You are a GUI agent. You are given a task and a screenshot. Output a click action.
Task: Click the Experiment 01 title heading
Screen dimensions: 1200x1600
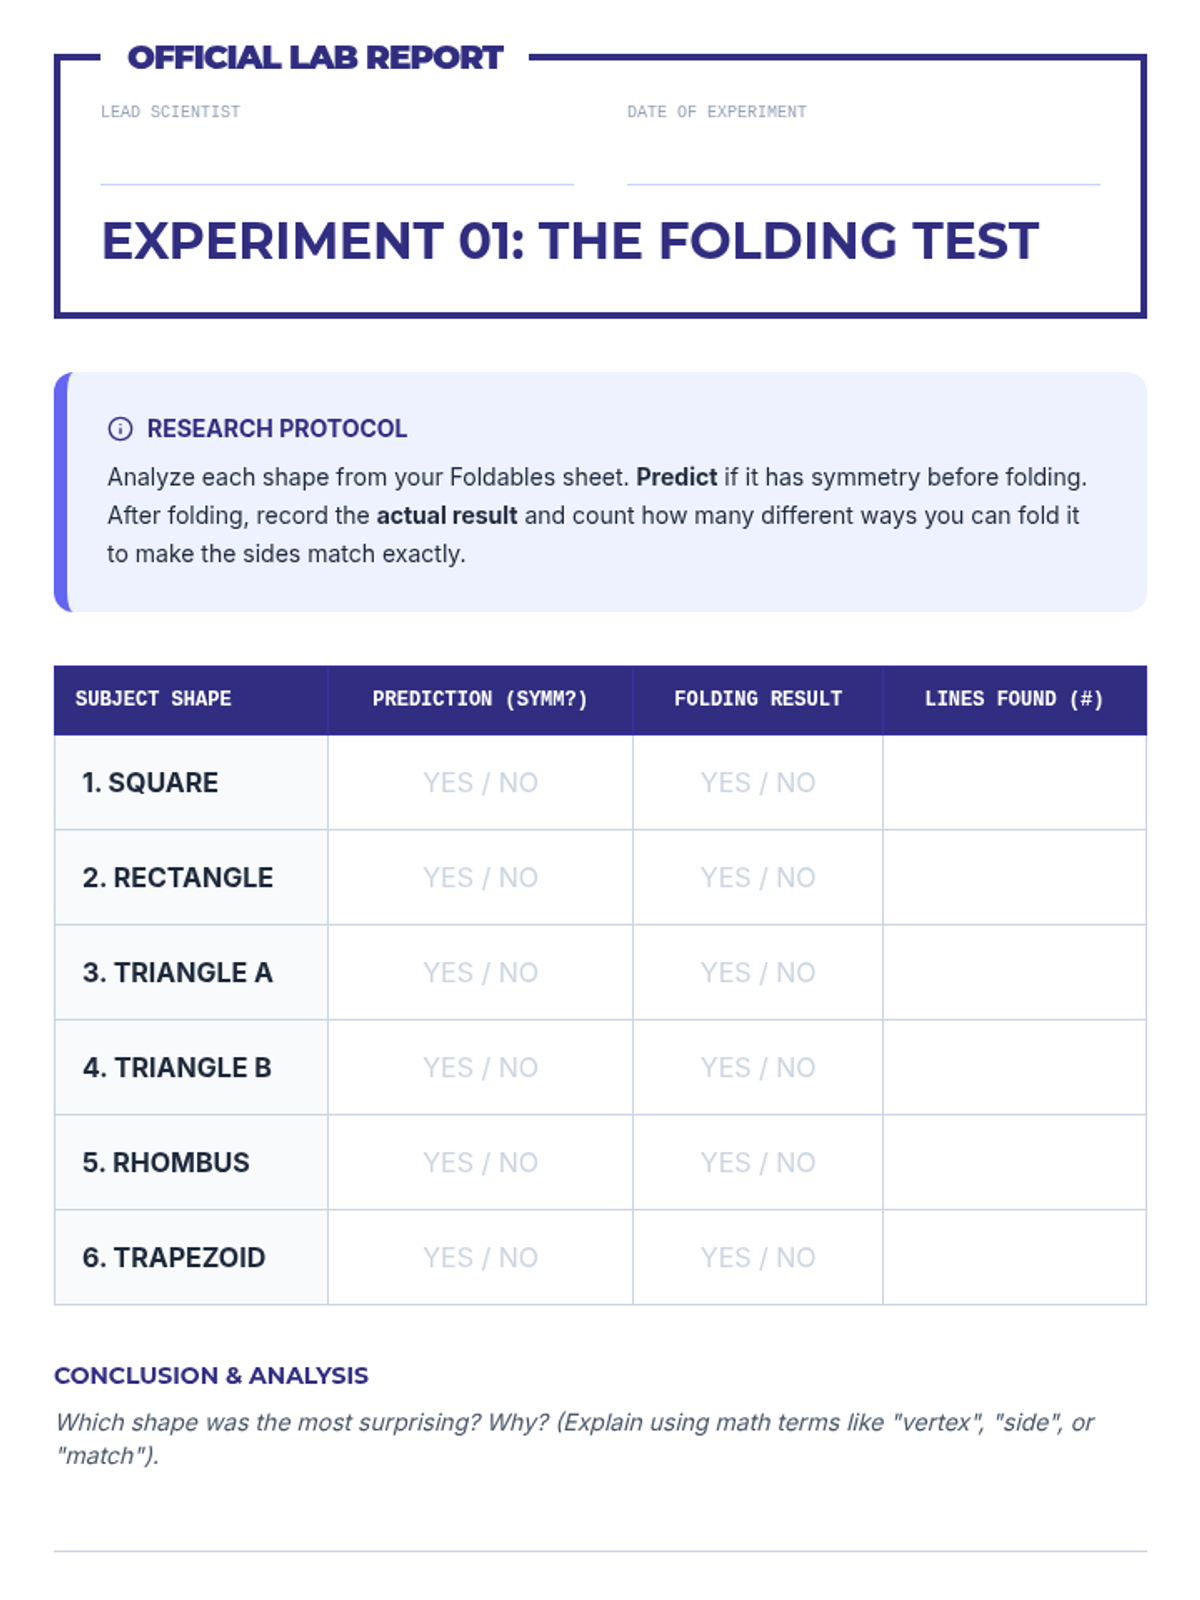point(570,241)
